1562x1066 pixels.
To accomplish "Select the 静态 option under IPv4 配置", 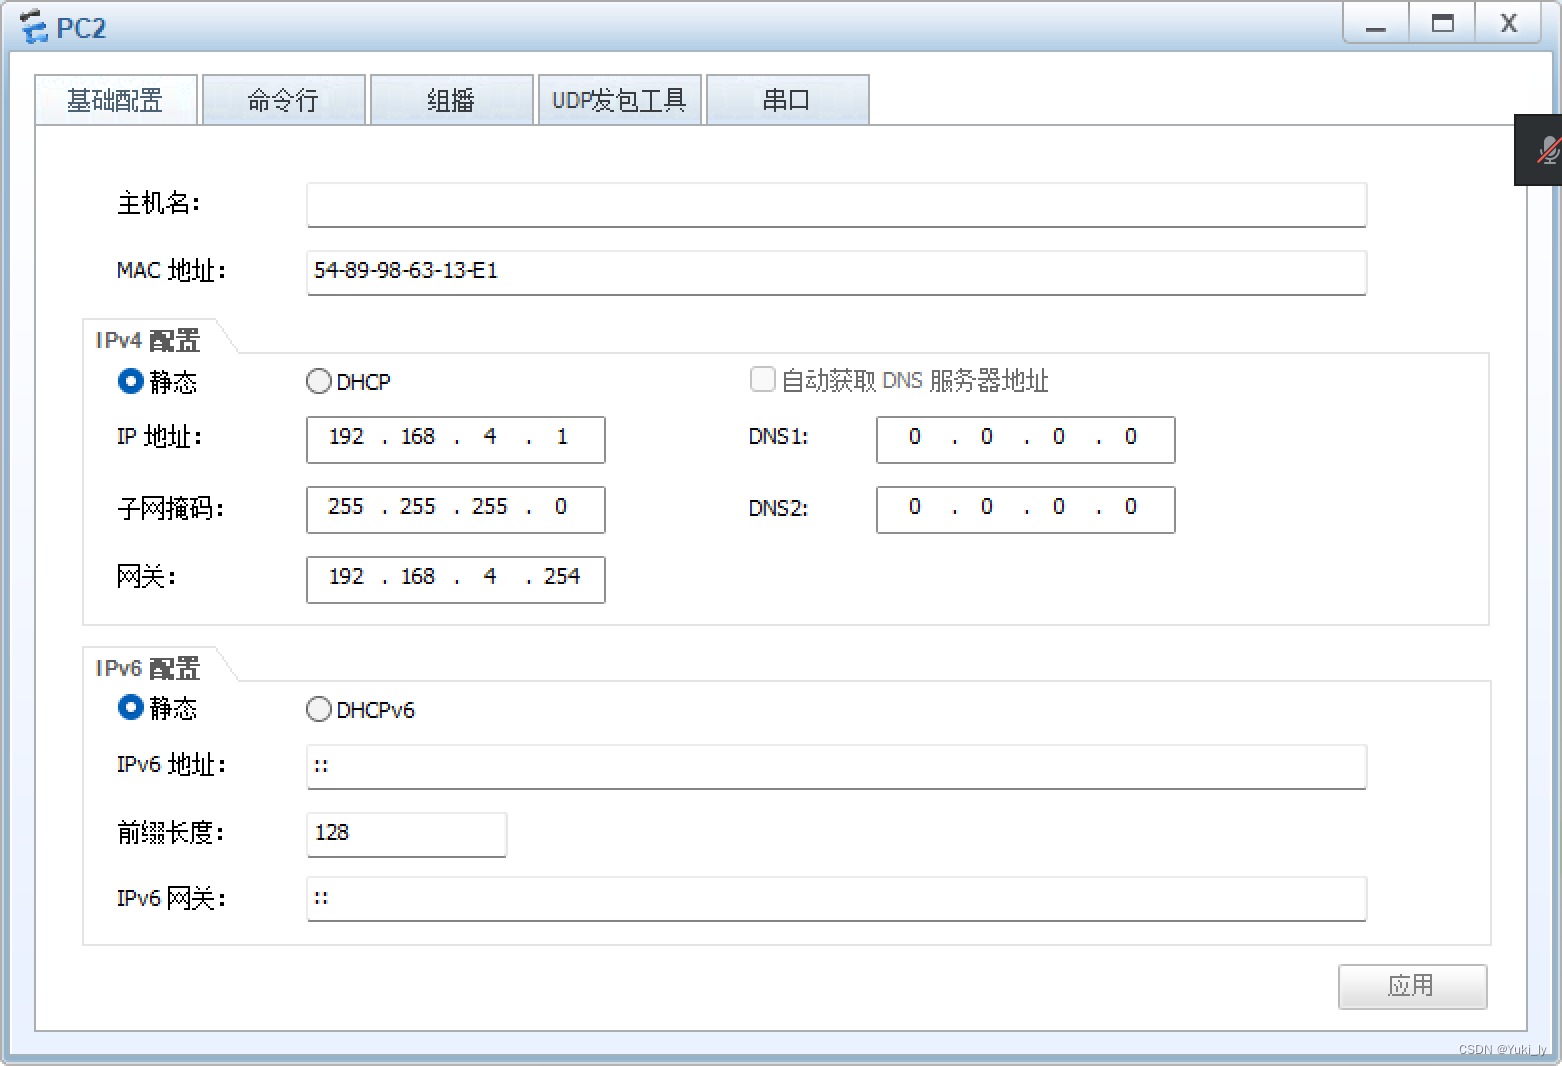I will pos(131,381).
